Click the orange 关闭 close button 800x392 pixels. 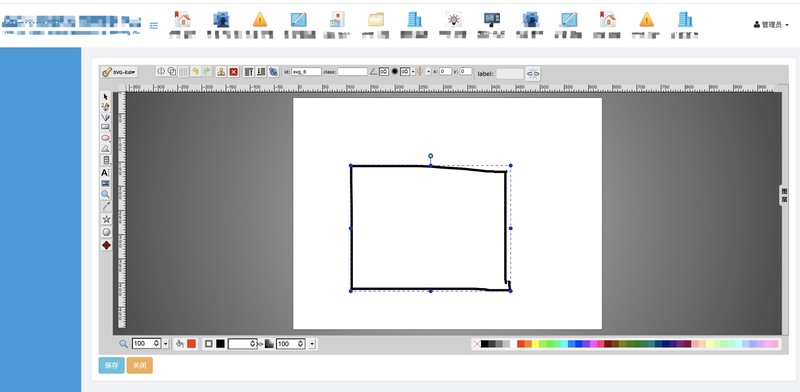[140, 365]
